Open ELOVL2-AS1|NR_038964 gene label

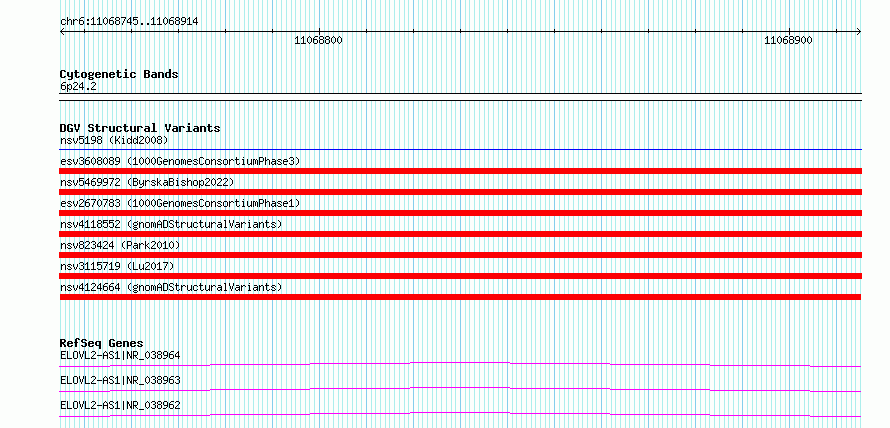click(x=120, y=355)
